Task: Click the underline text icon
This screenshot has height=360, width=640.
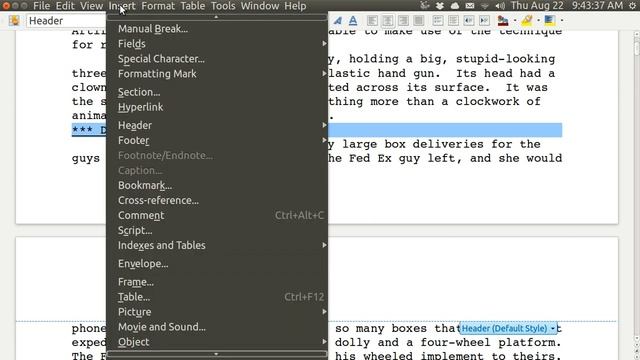Action: coord(353,20)
